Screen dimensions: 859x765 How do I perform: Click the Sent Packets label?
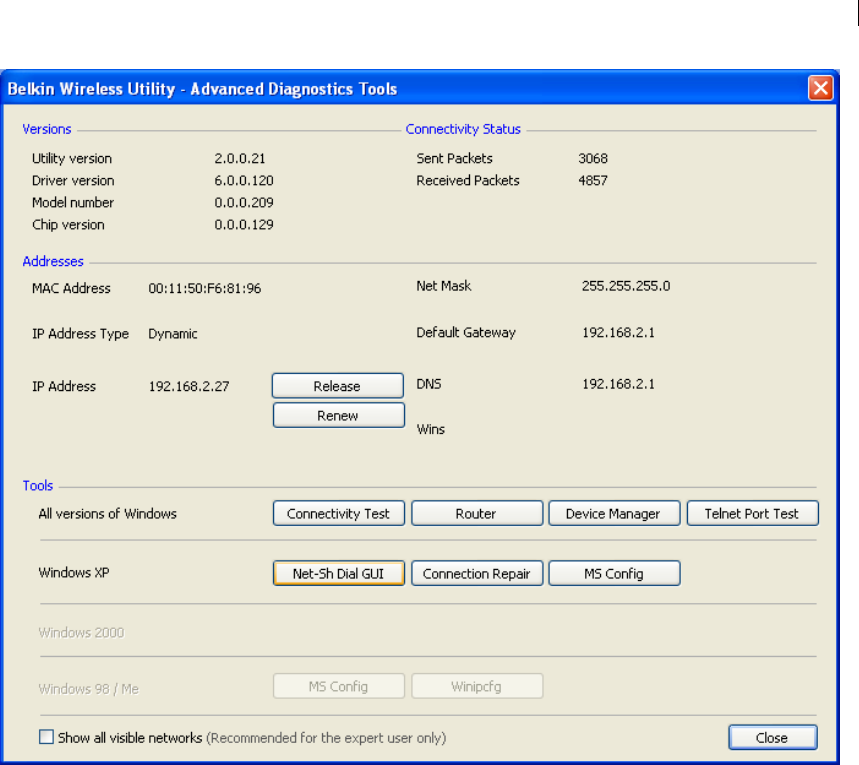click(454, 158)
